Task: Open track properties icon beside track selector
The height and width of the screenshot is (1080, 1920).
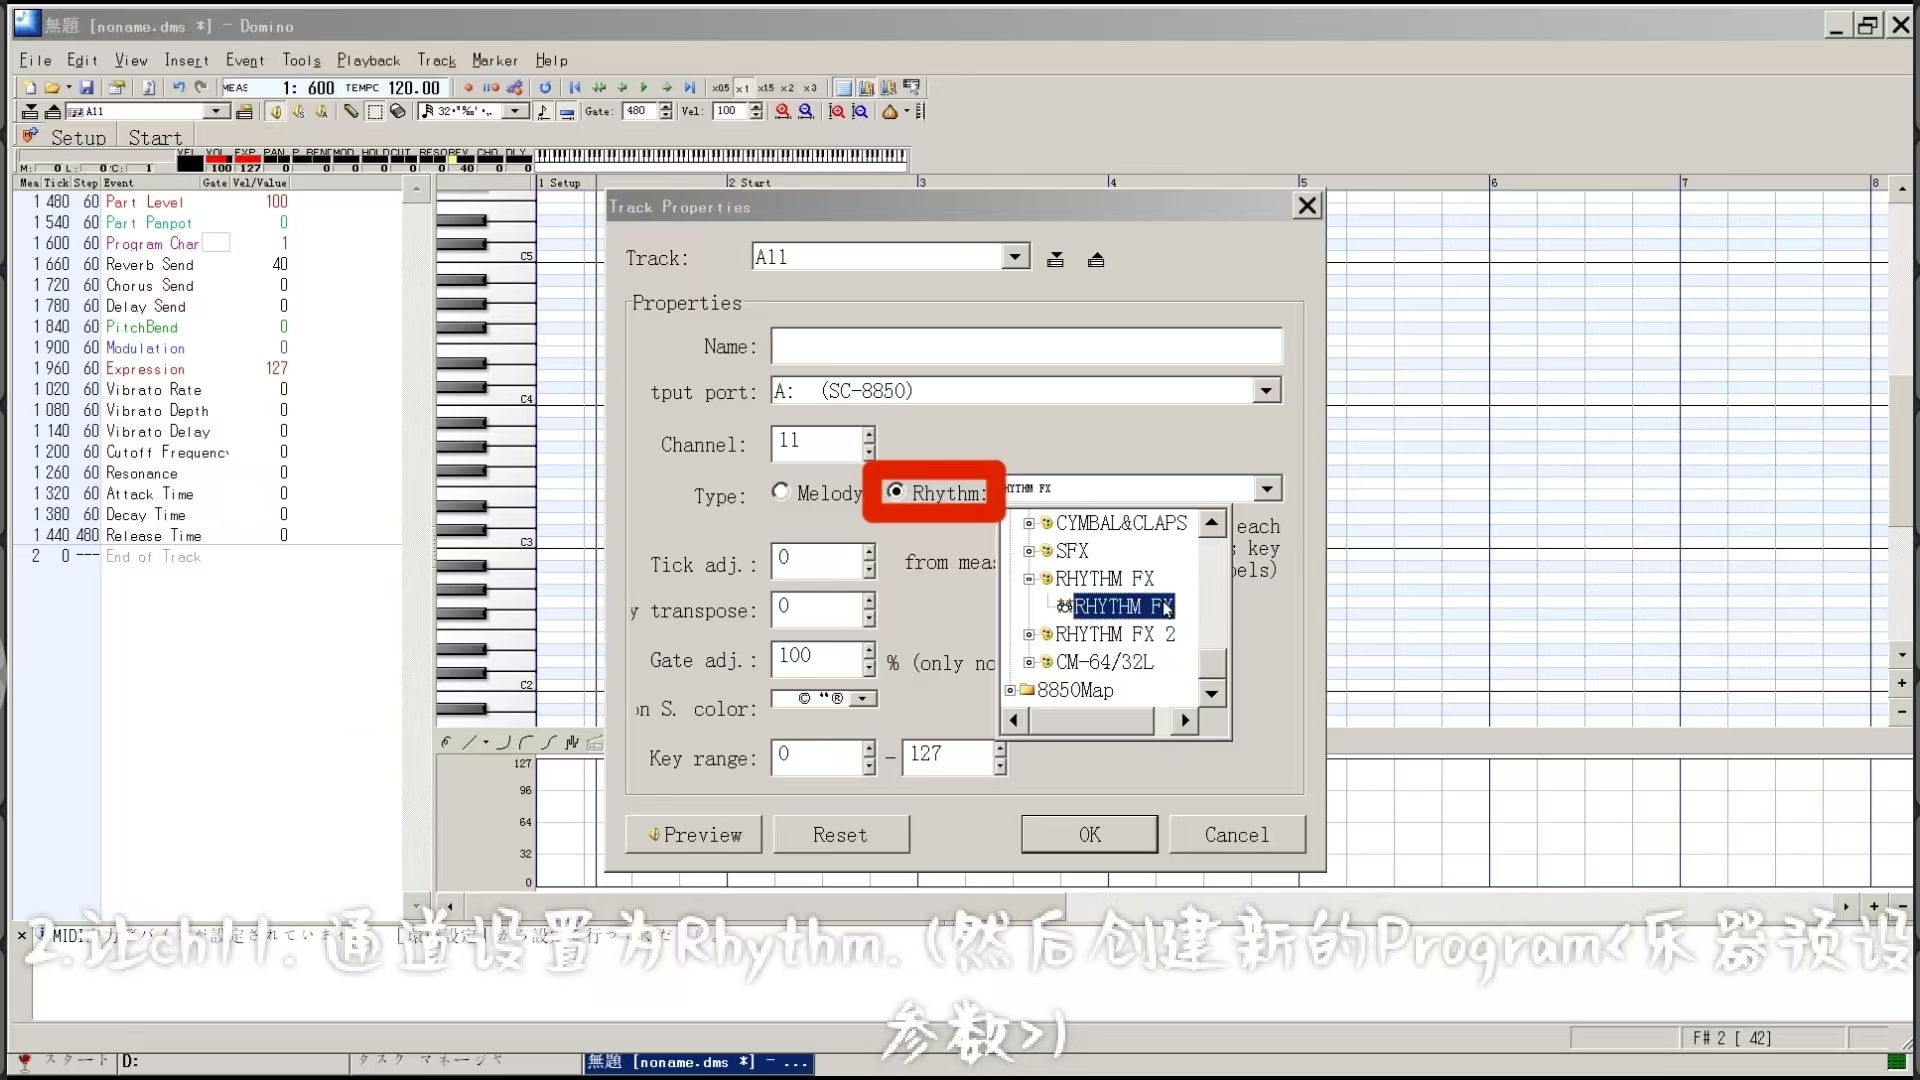Action: 244,112
